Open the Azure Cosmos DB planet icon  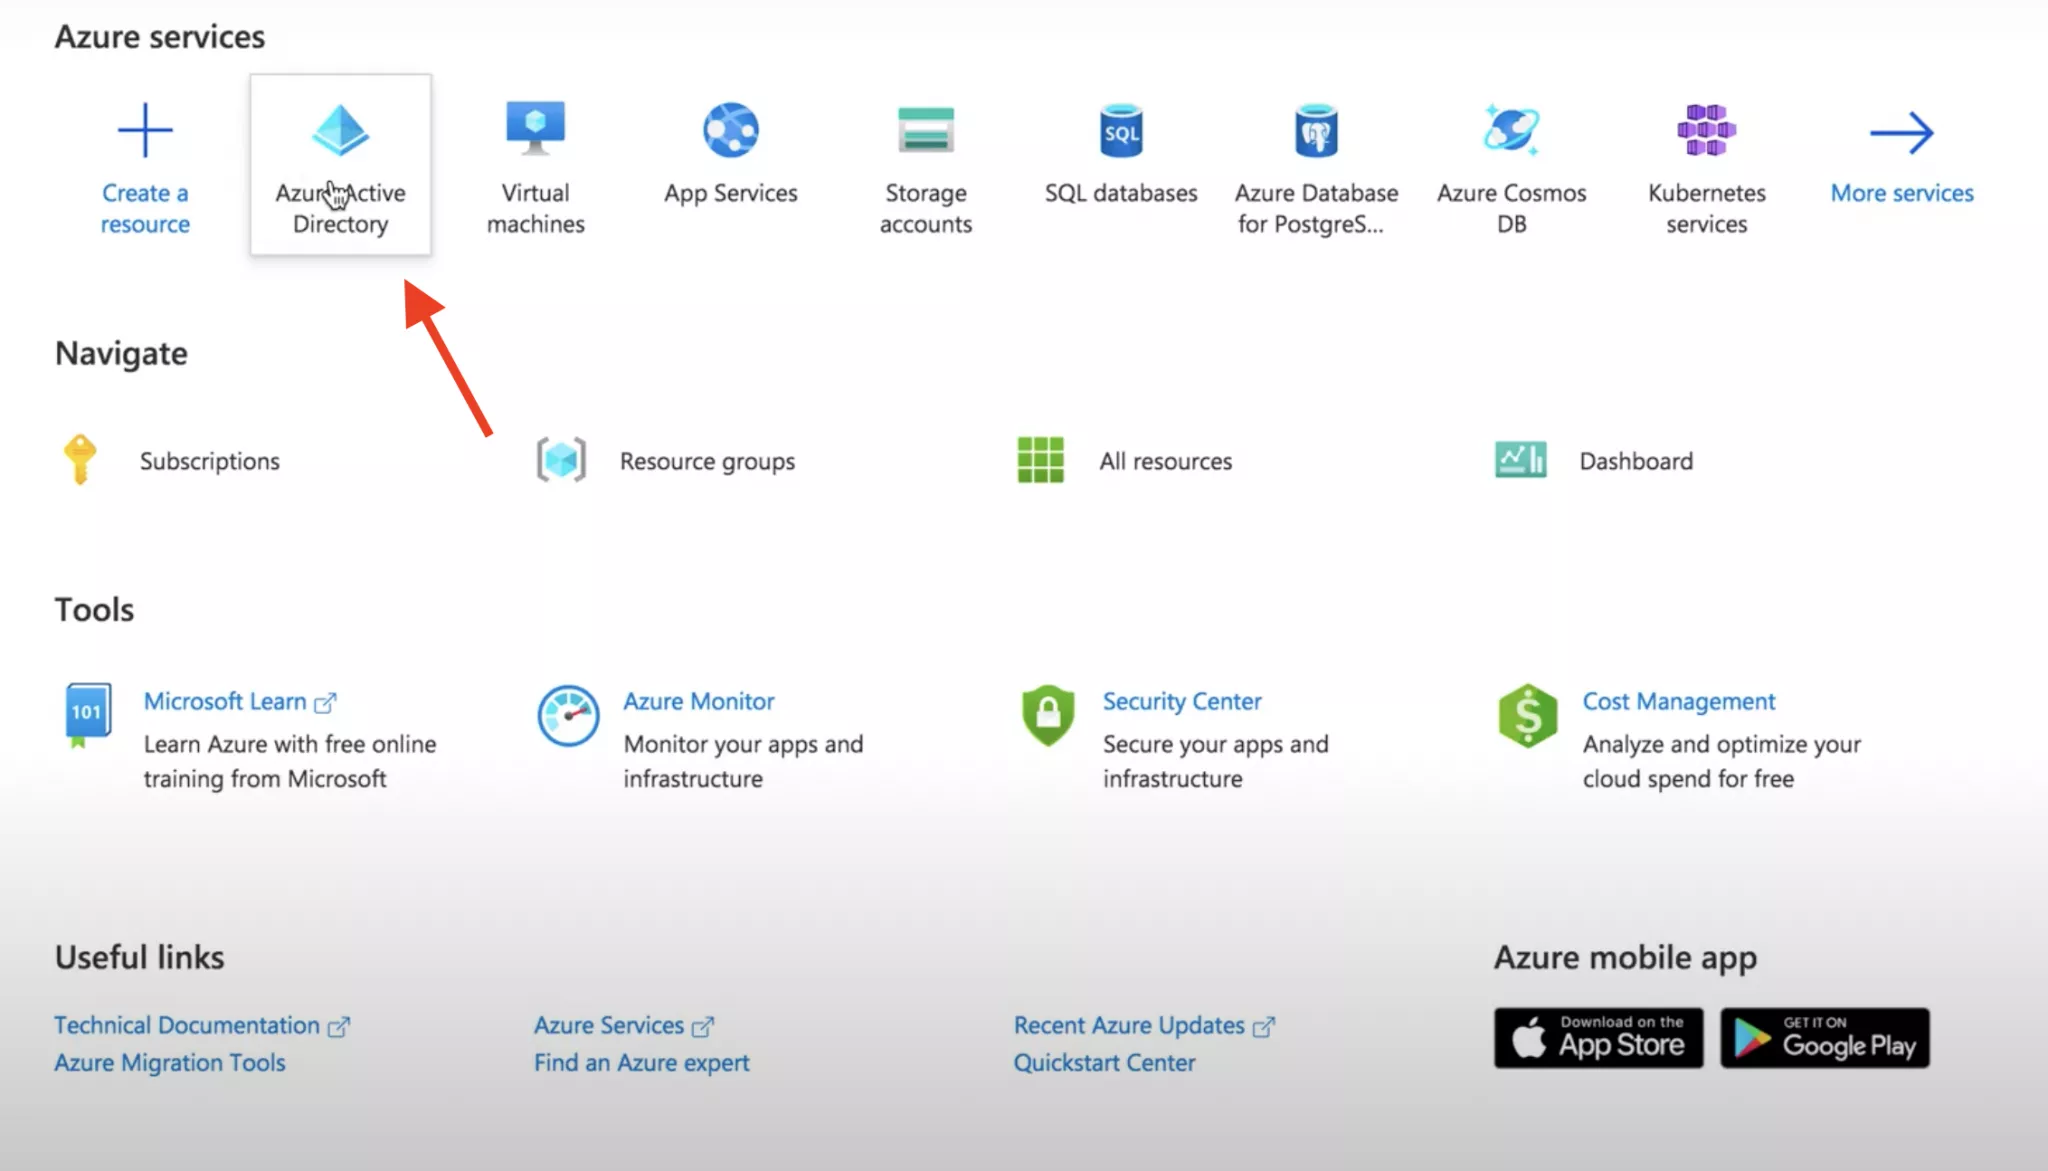(x=1511, y=130)
